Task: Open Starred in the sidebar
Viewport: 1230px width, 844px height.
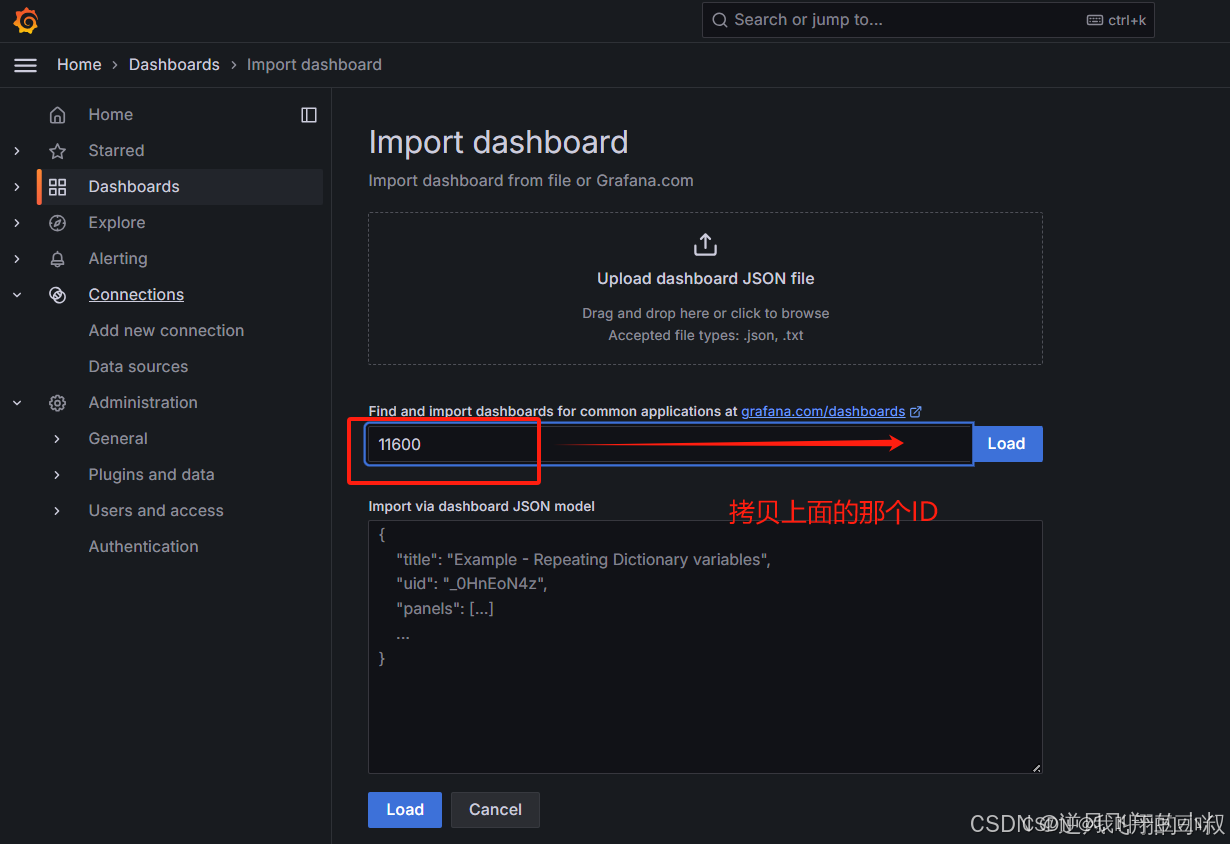Action: point(116,151)
